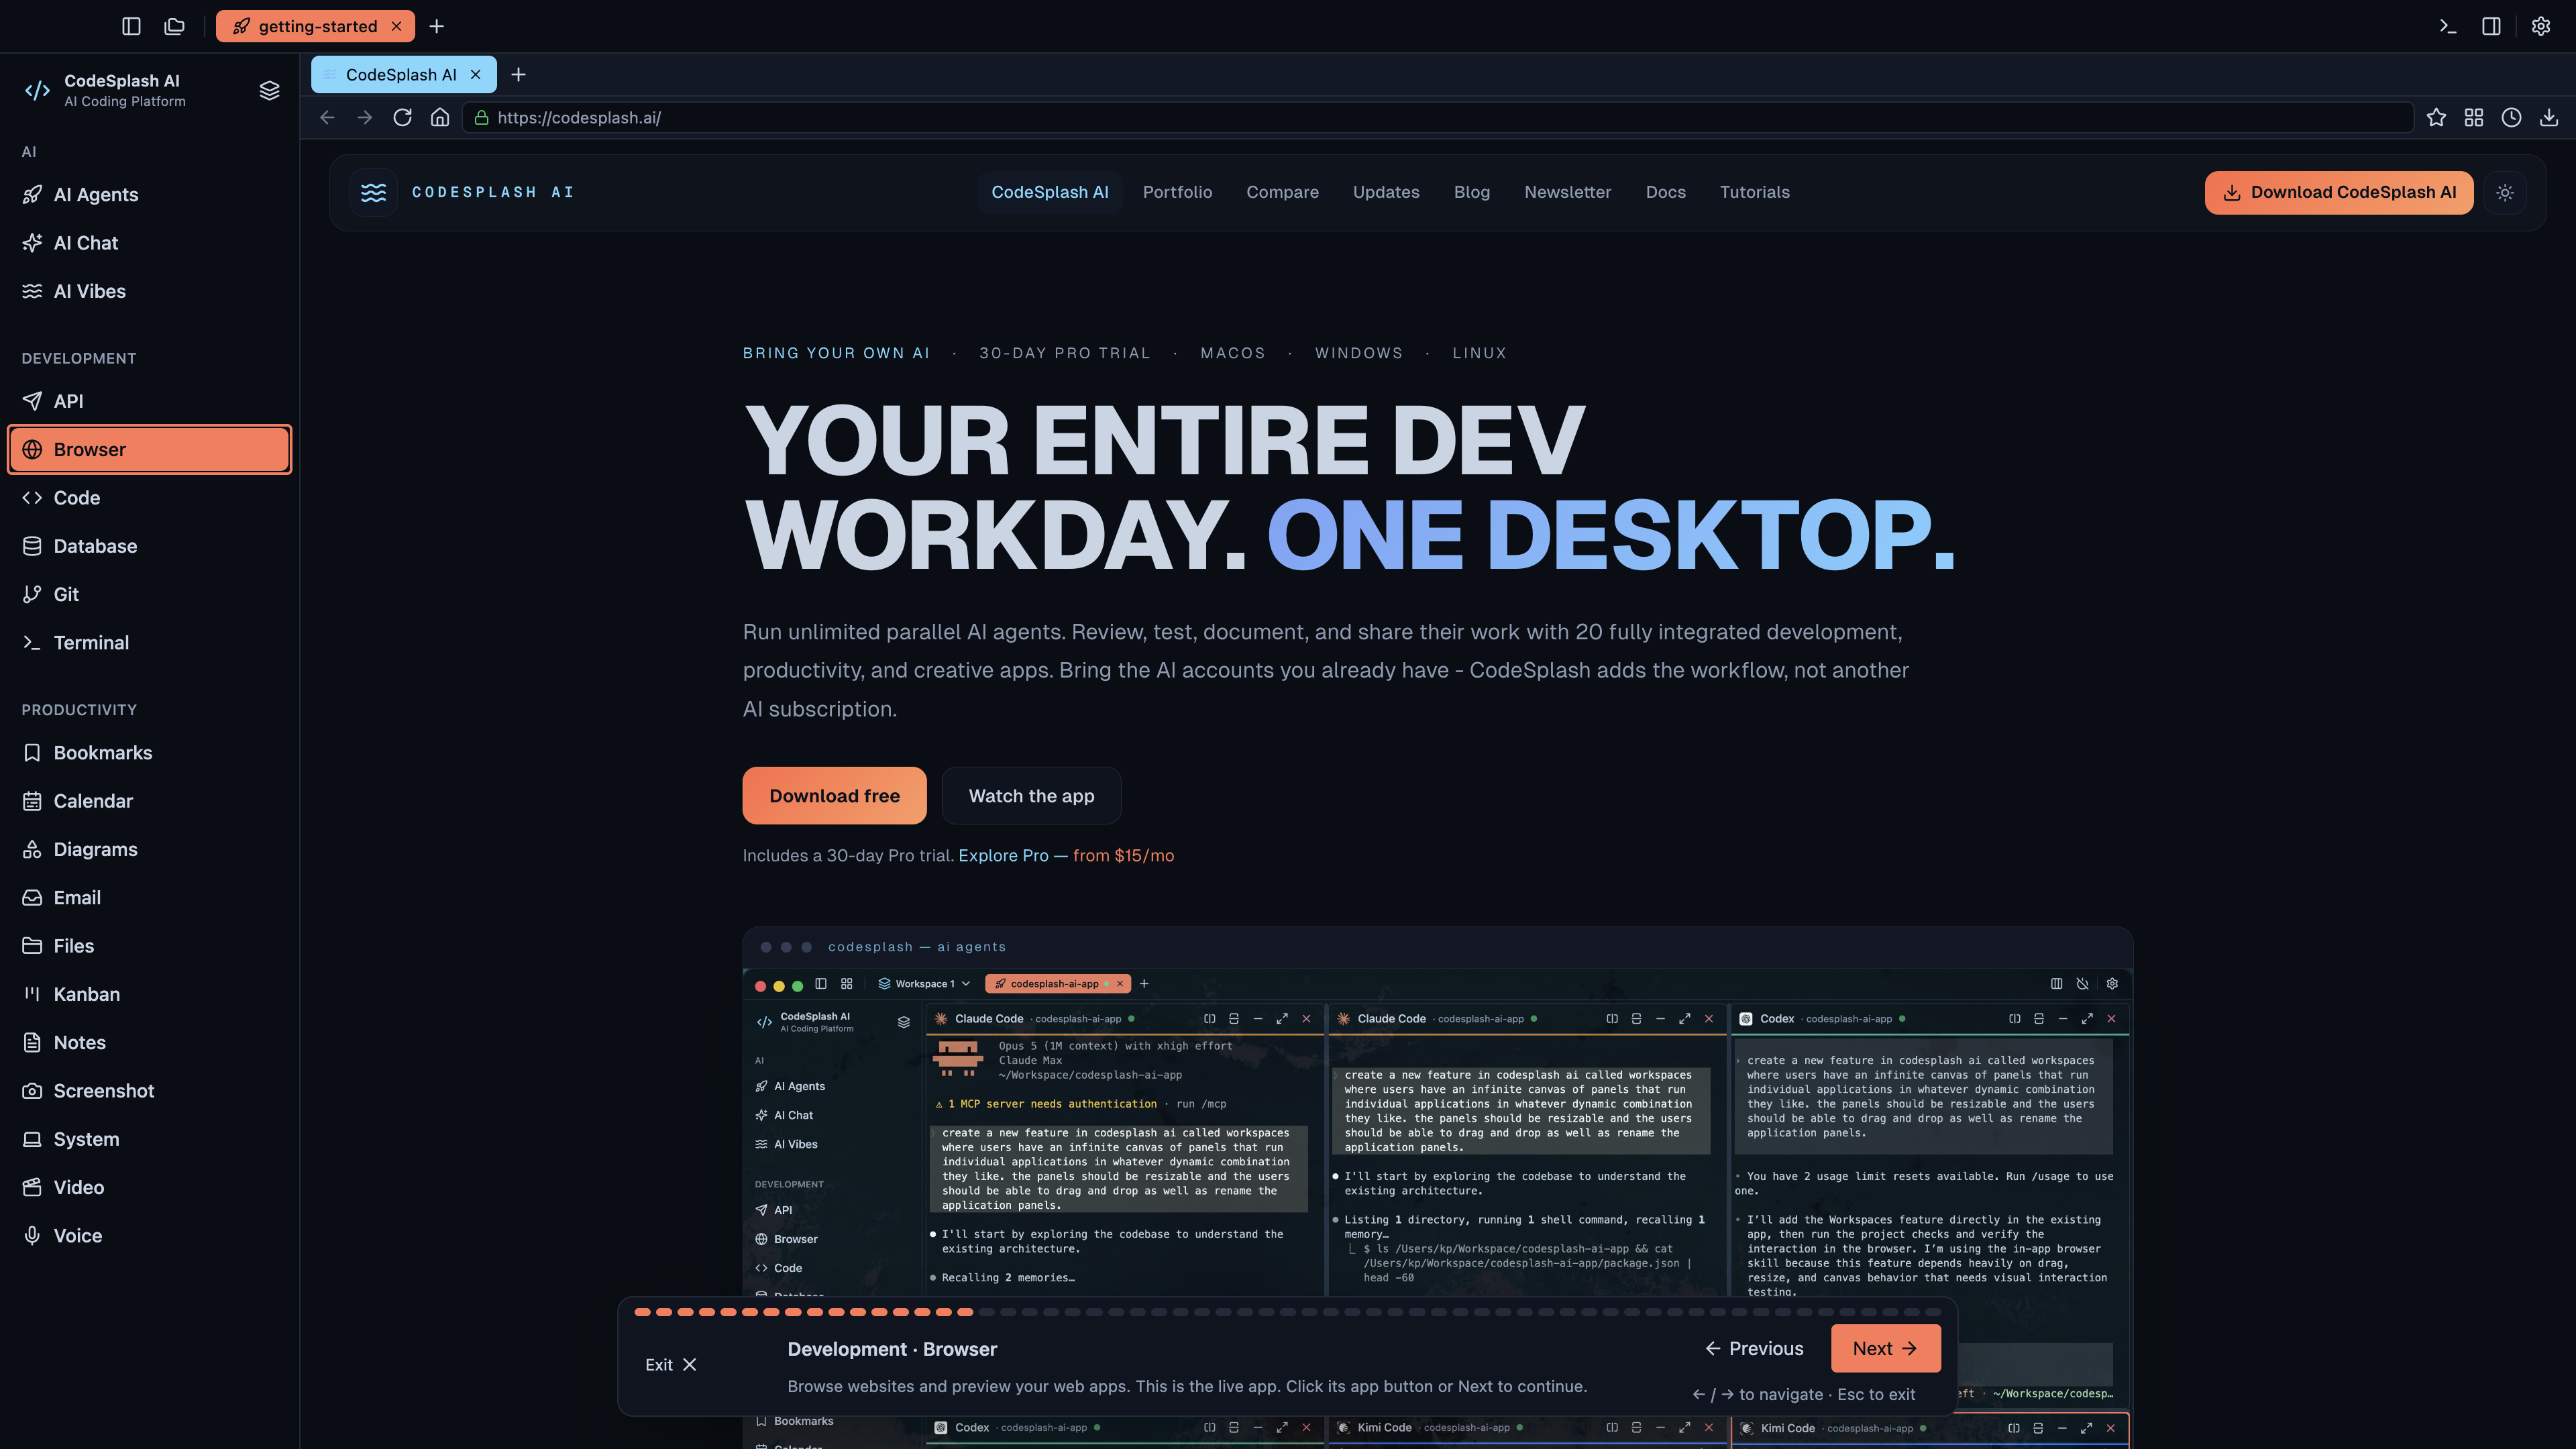Click the address bar URL field
Image resolution: width=2576 pixels, height=1449 pixels.
point(1438,117)
